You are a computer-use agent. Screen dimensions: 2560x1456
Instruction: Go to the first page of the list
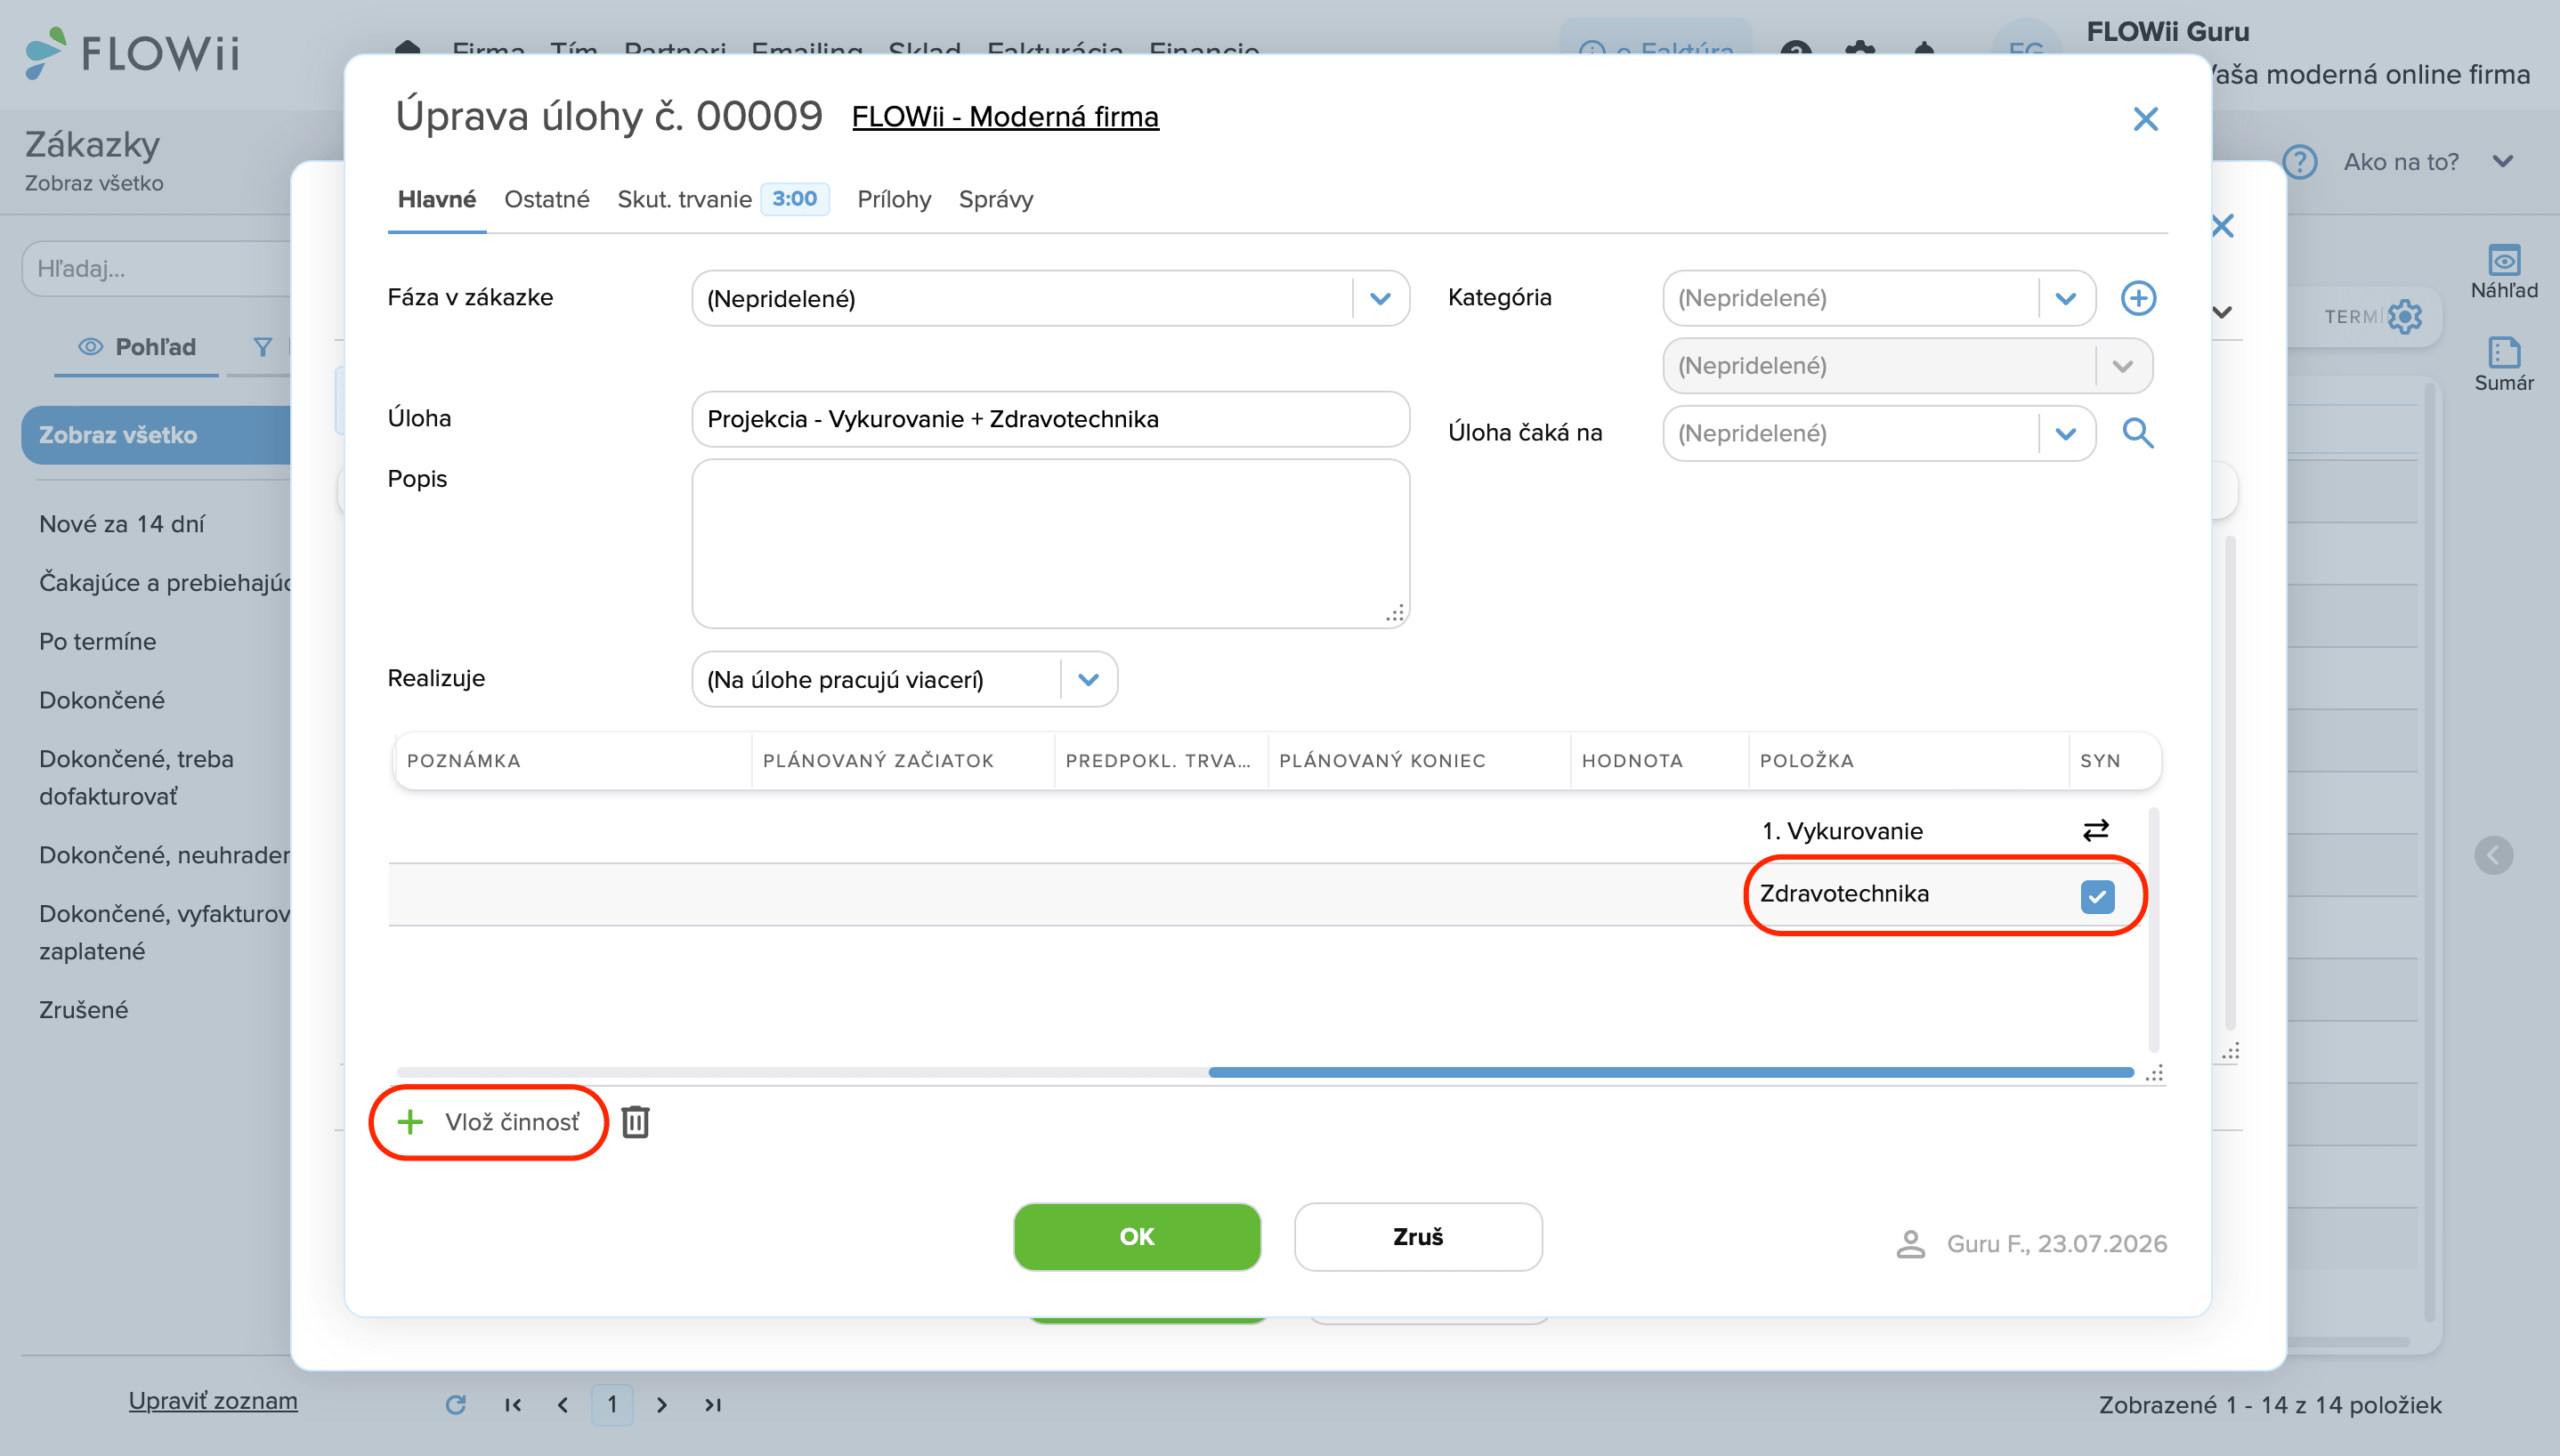[x=513, y=1405]
